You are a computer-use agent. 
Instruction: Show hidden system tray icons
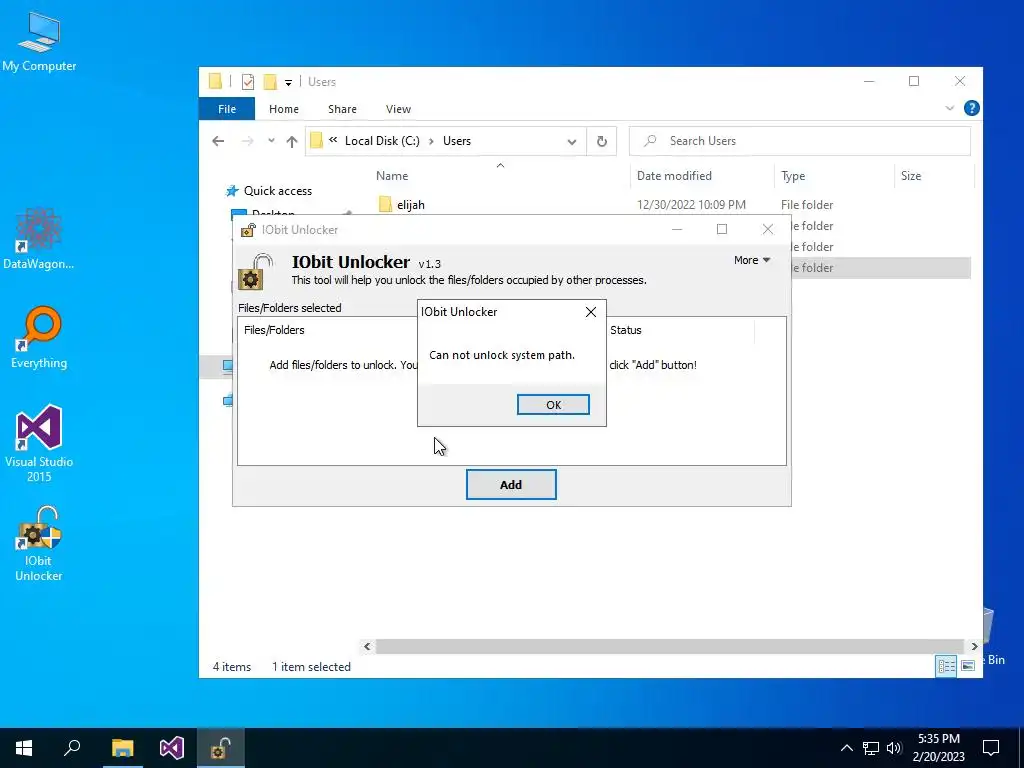(x=846, y=748)
